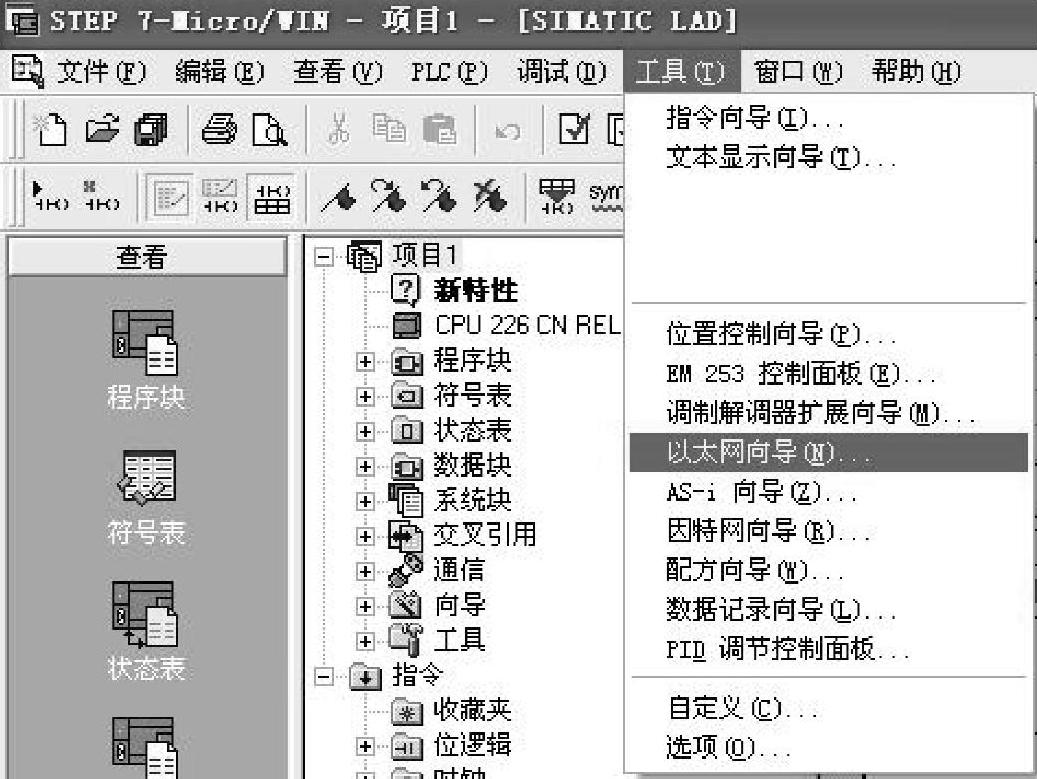Click the previous bookmark icon

coord(438,196)
